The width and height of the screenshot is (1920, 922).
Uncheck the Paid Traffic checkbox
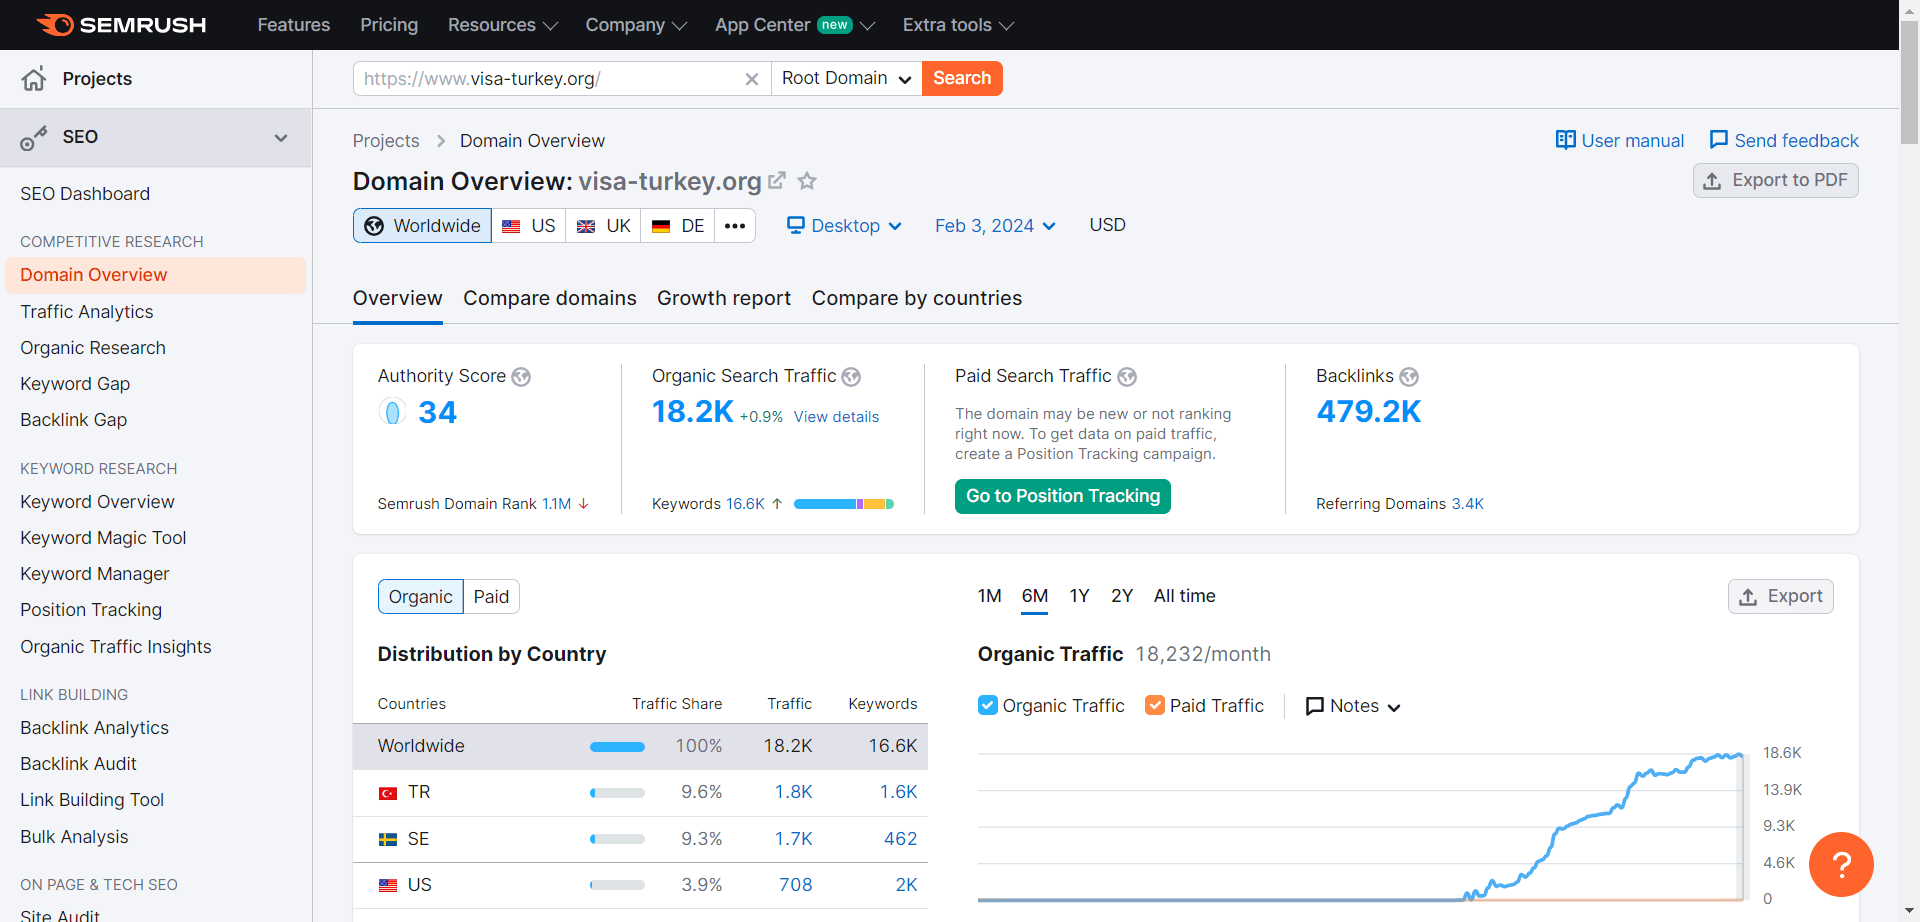pyautogui.click(x=1155, y=705)
